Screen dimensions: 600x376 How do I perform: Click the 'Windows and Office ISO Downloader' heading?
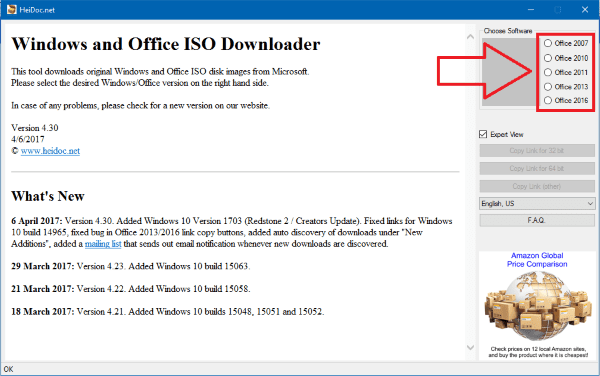click(166, 44)
